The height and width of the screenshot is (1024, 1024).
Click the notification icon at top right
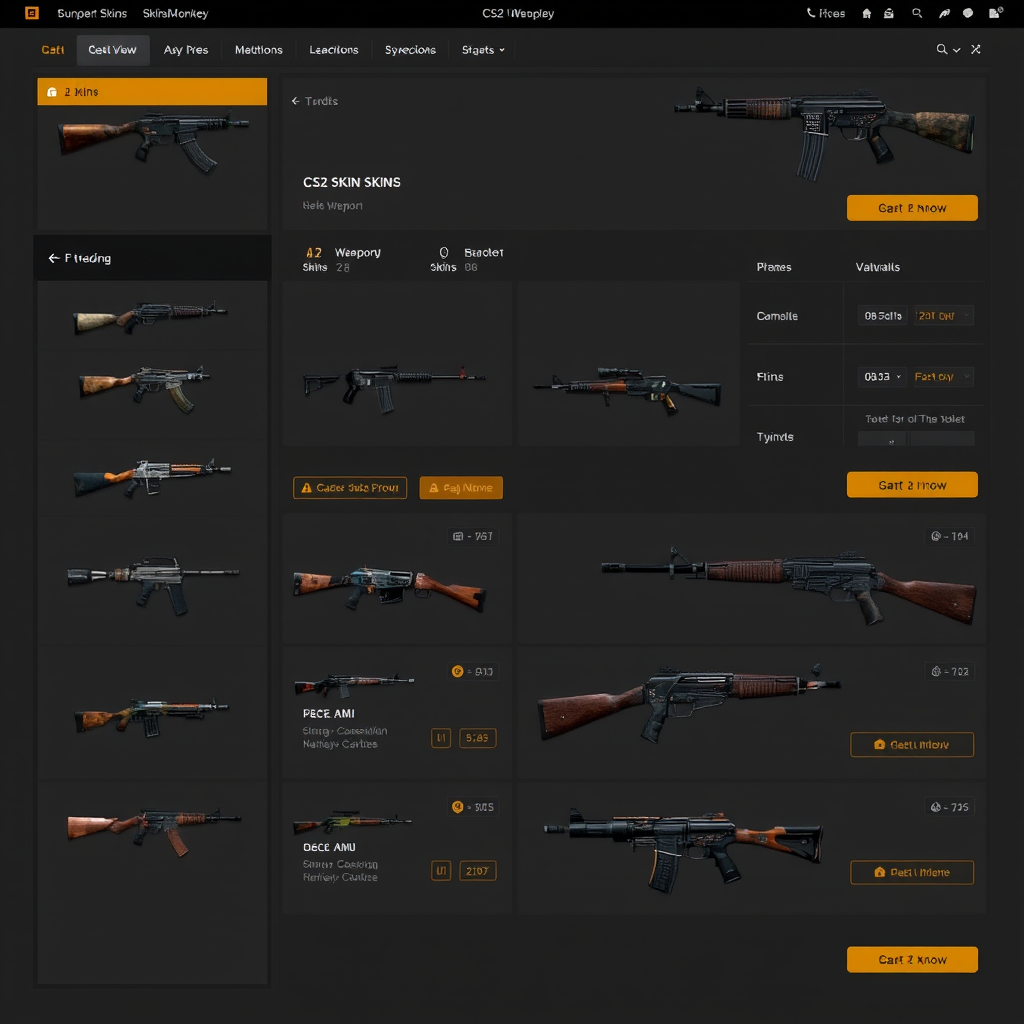(x=995, y=12)
